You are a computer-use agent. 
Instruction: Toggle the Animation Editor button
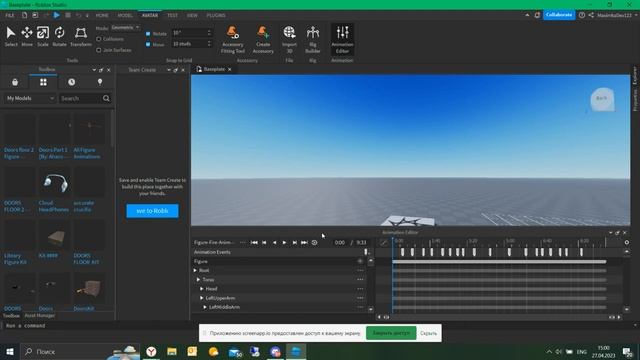(342, 40)
